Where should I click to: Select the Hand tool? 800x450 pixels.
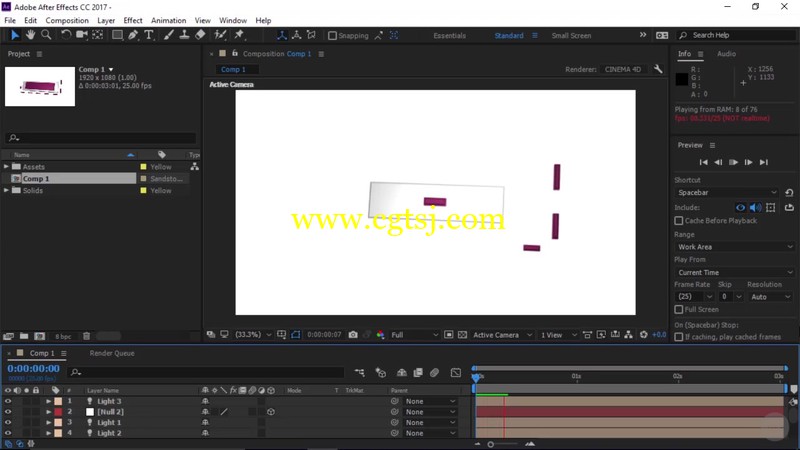pos(31,35)
